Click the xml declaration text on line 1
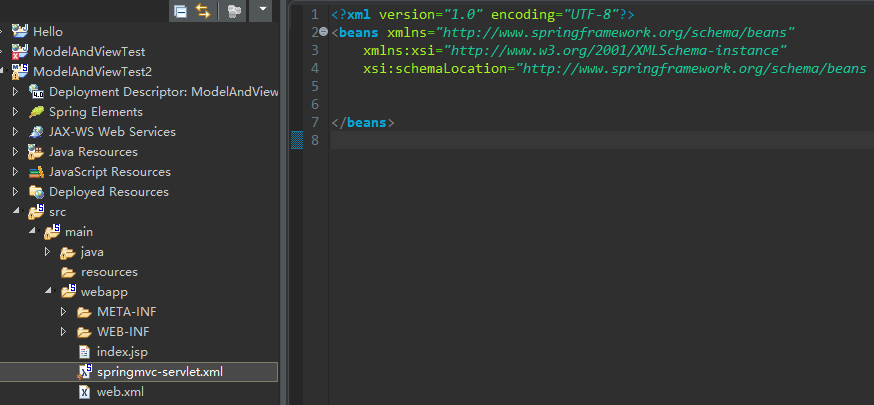Screen dimensions: 874x405 tap(483, 14)
